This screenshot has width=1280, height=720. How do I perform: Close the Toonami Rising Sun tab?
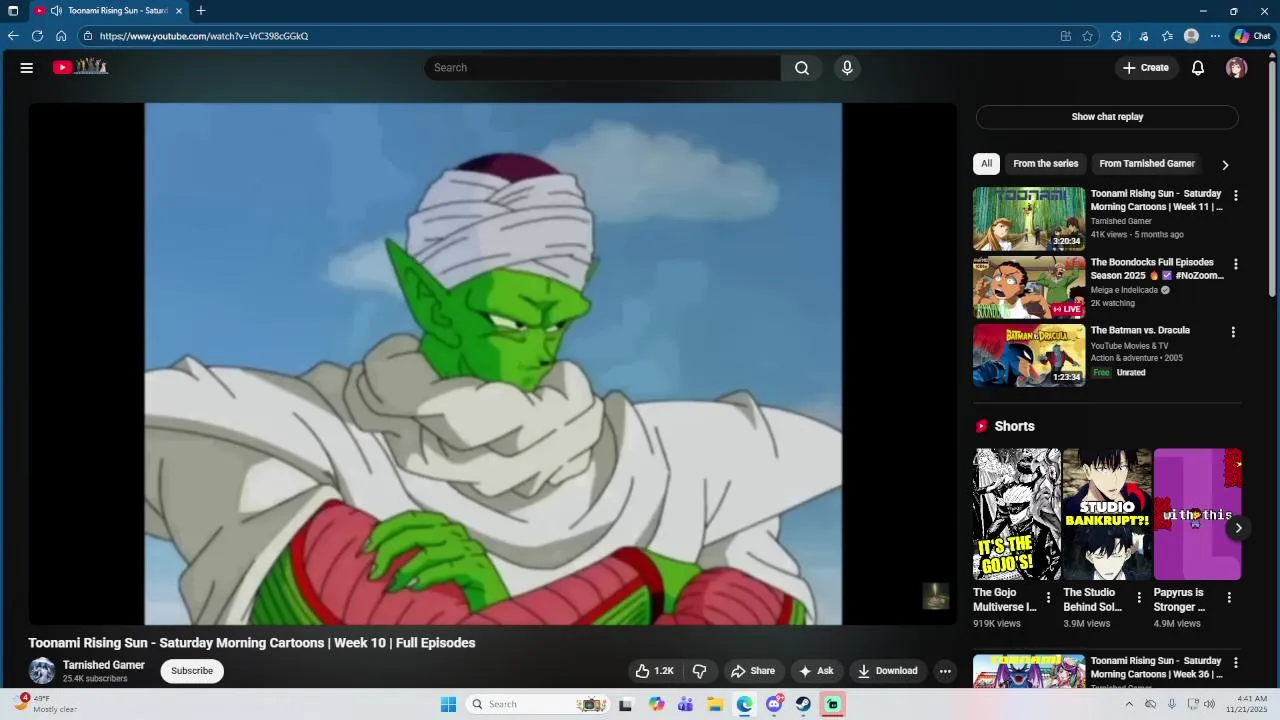tap(179, 11)
